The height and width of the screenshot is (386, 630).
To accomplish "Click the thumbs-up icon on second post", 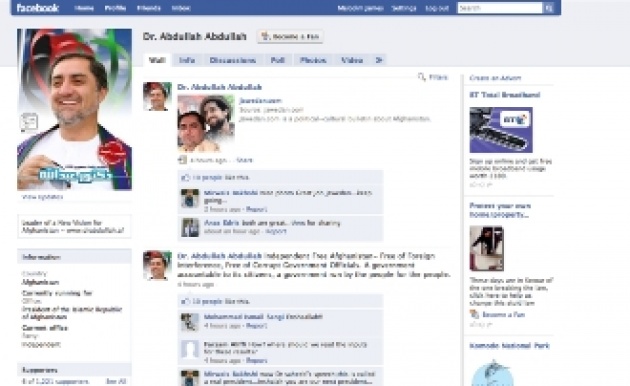I will click(x=185, y=301).
